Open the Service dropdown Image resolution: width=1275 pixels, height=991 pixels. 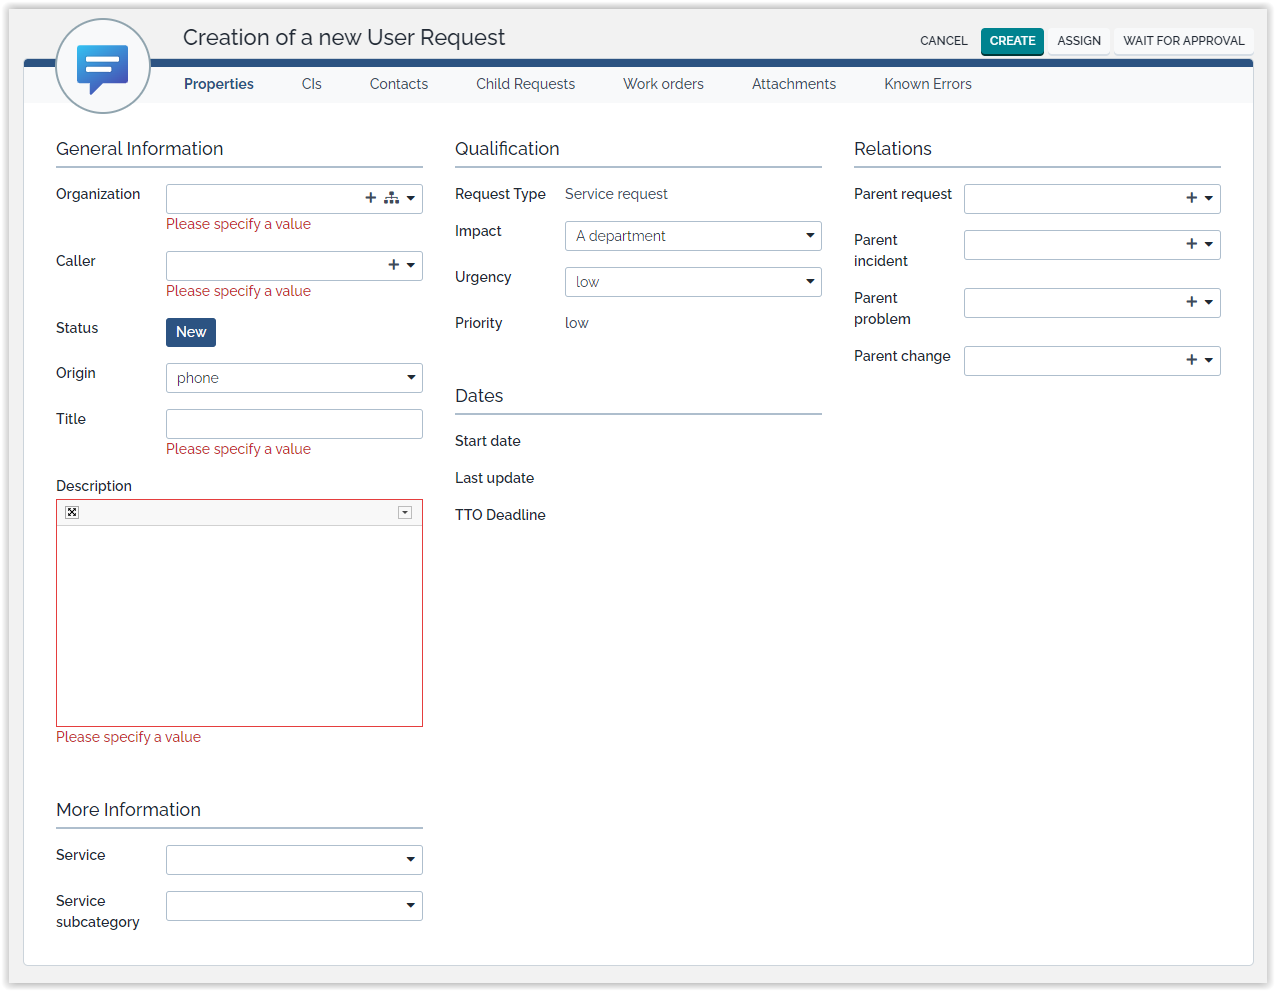294,860
